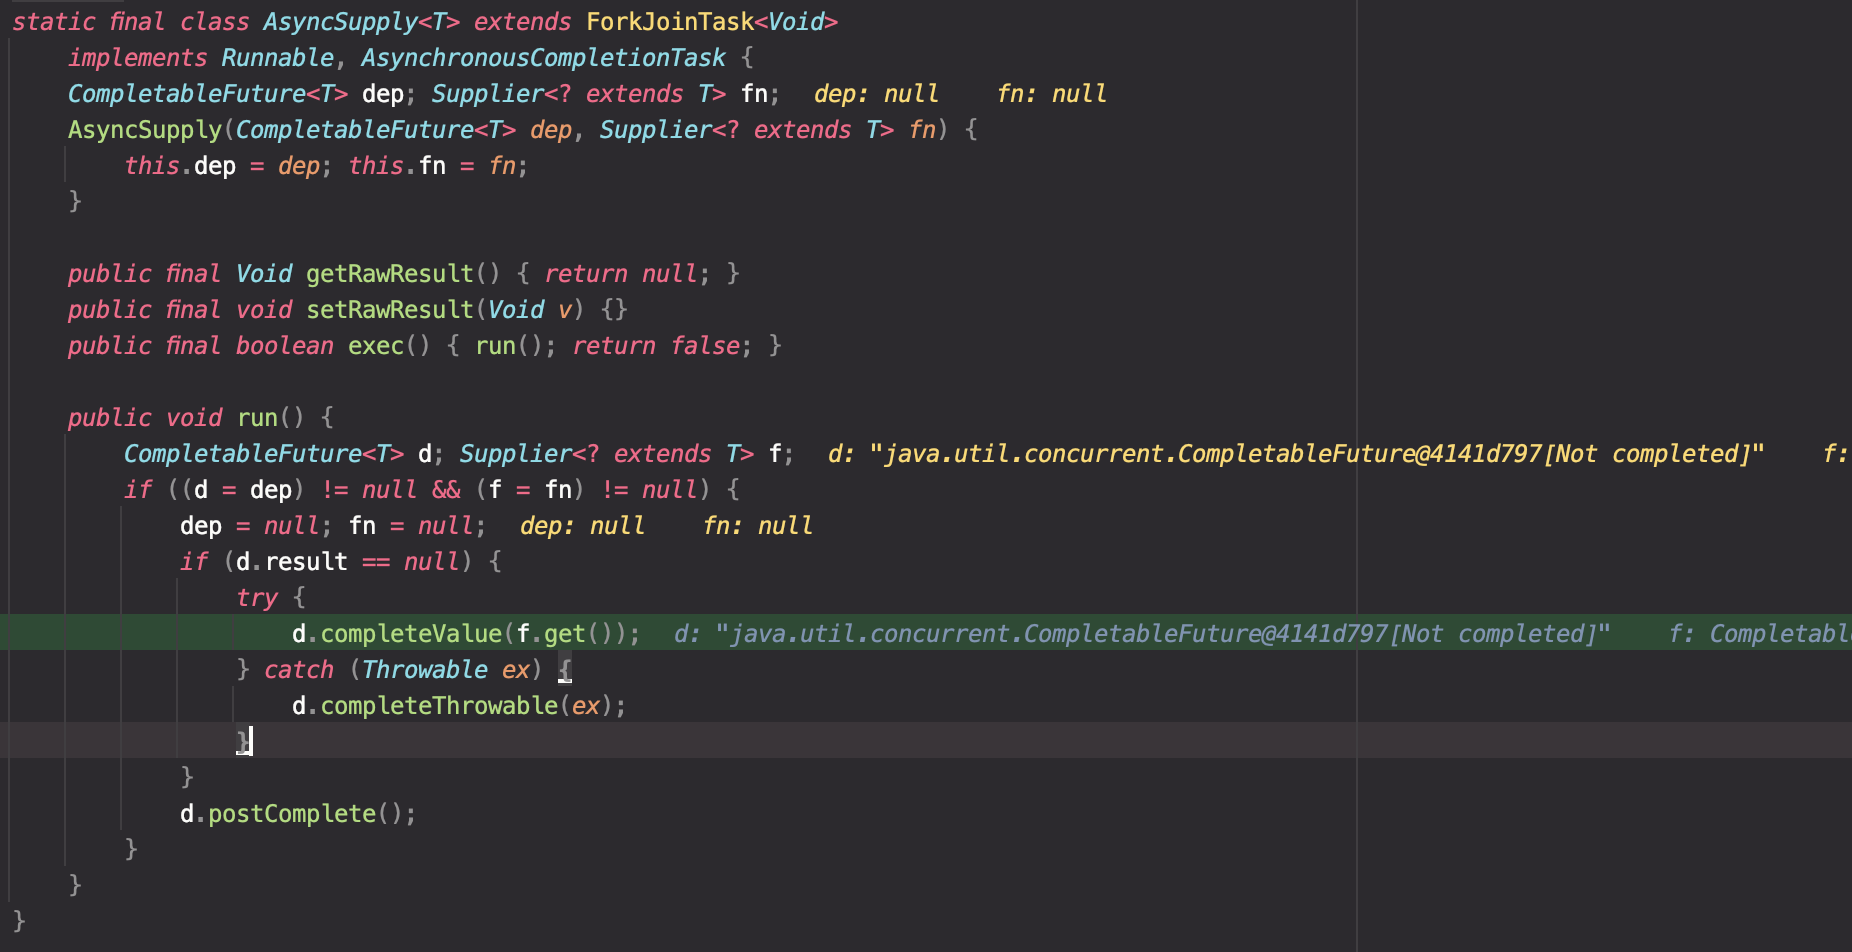Click the AsyncSupply class name in the class declaration
Screen dimensions: 1852x952
340,22
